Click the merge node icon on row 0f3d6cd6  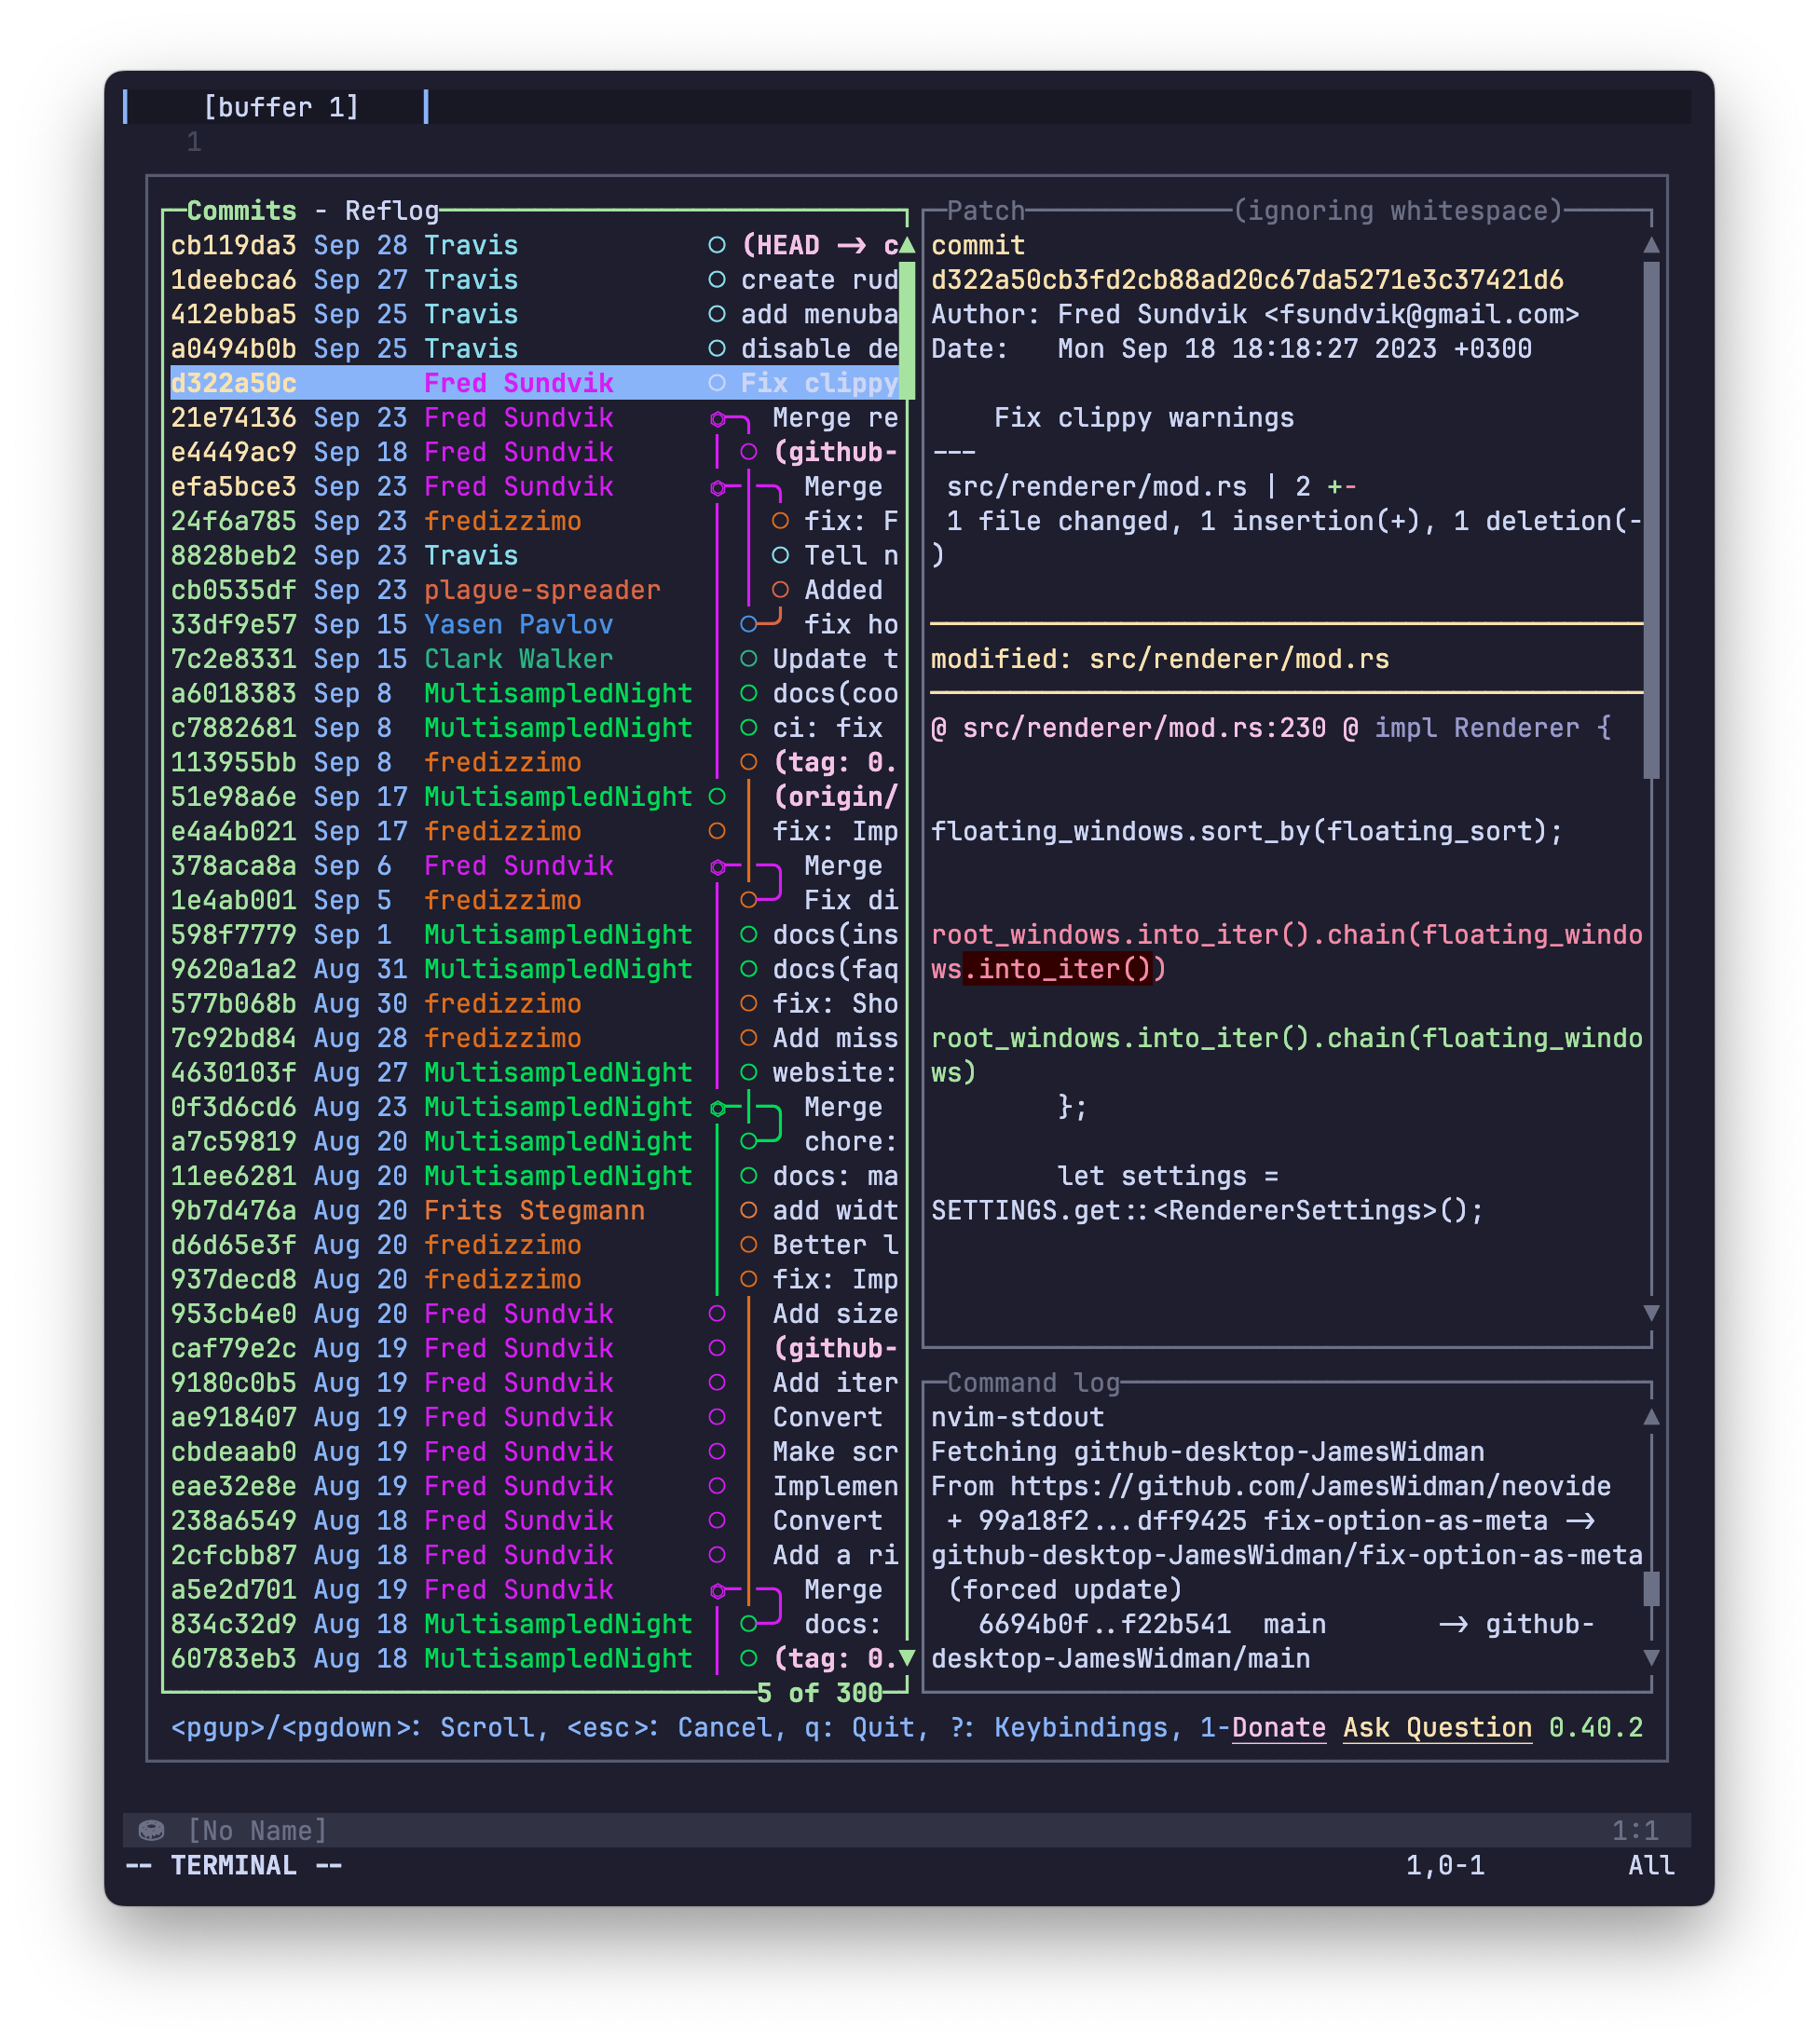(718, 1108)
